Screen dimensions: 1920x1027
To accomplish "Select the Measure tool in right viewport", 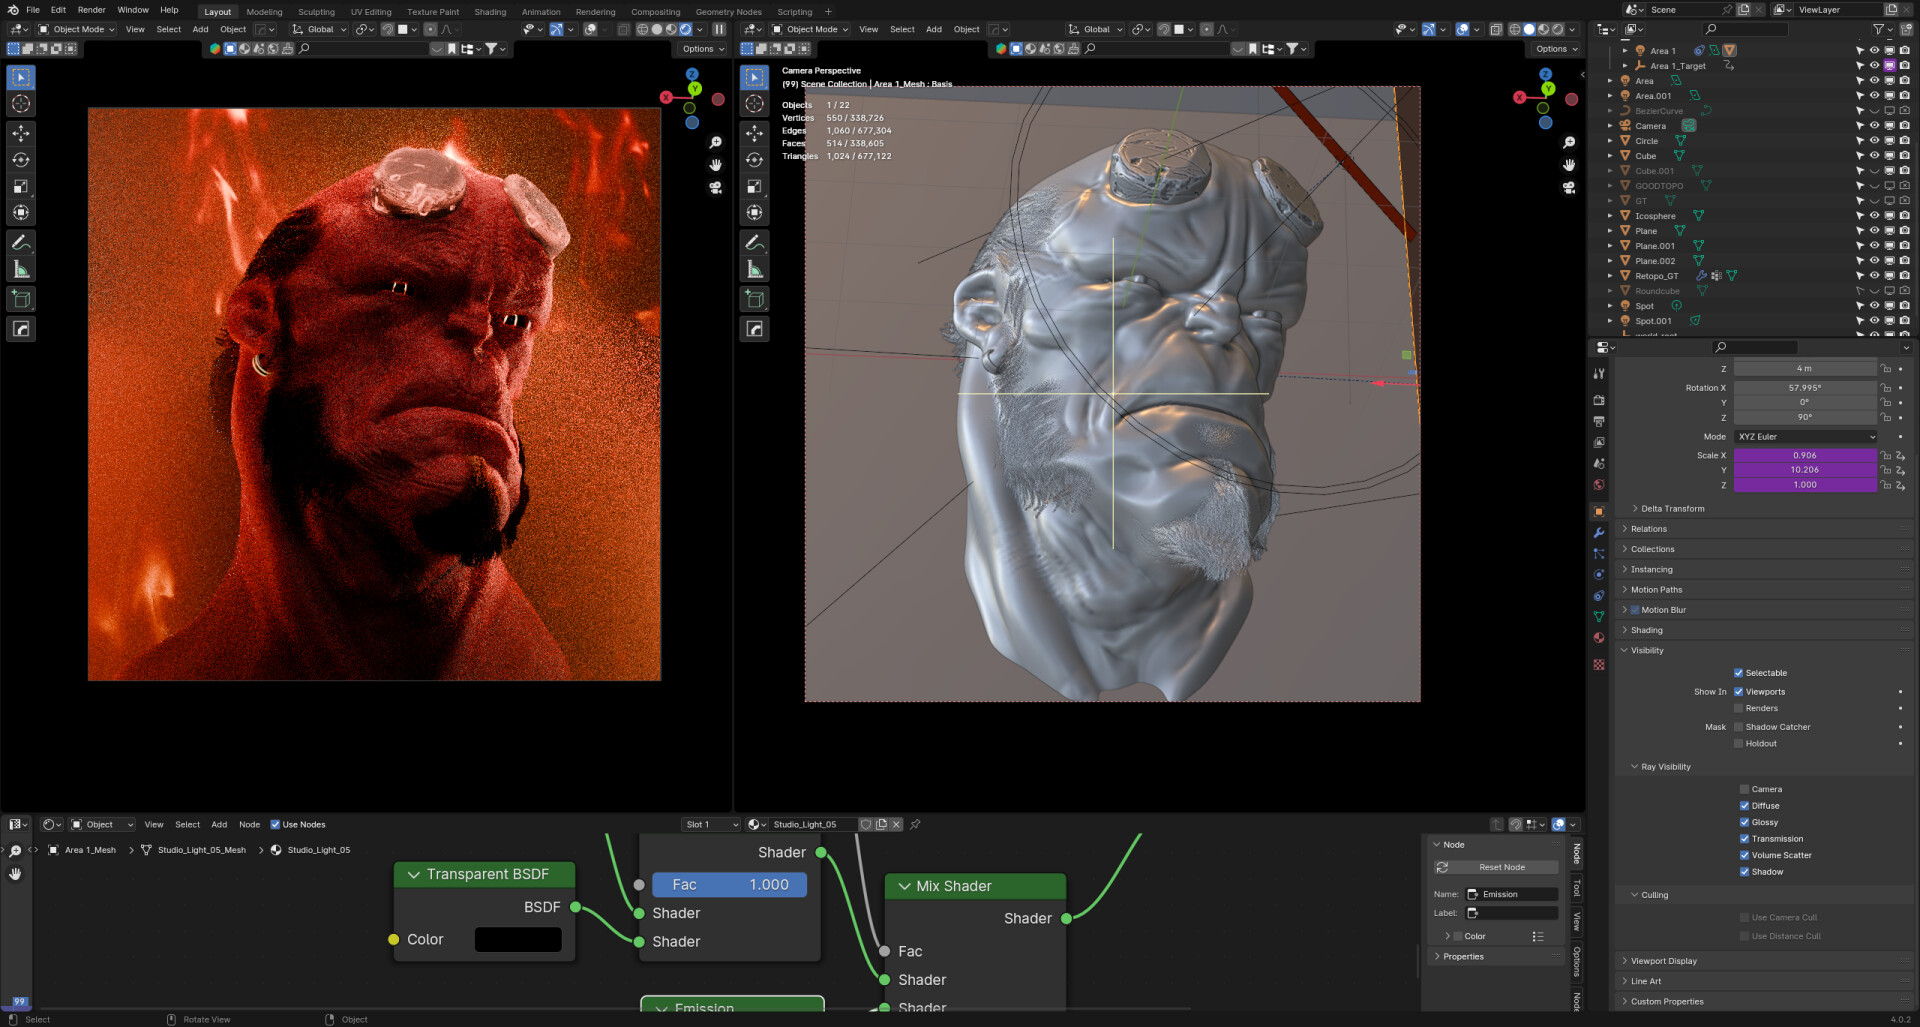I will point(755,270).
